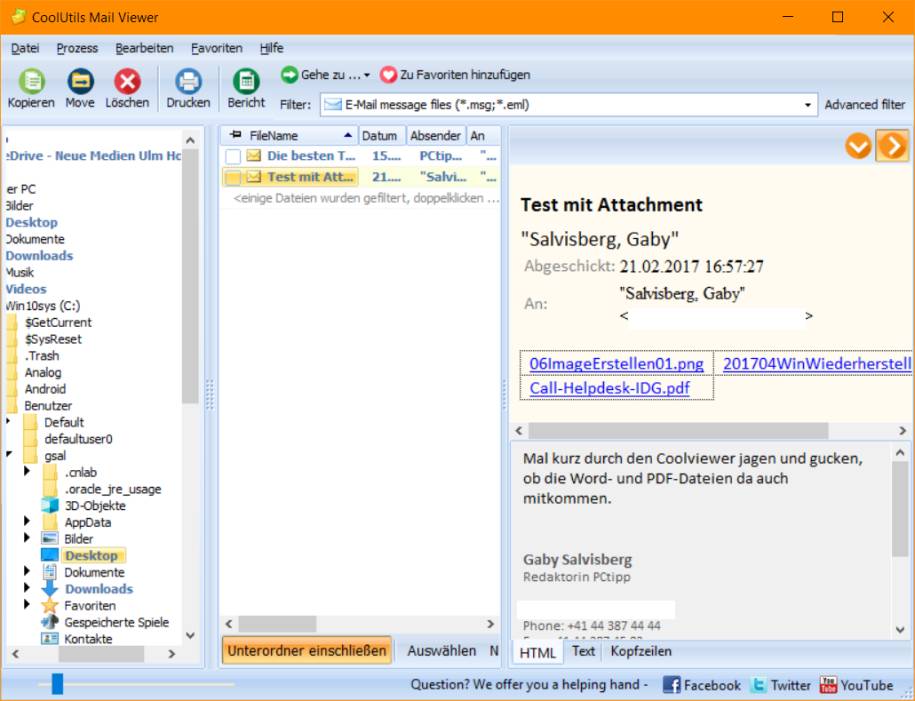Click the CoolUtils Mail Viewer title icon
Screen dimensions: 915x701
[x=19, y=17]
